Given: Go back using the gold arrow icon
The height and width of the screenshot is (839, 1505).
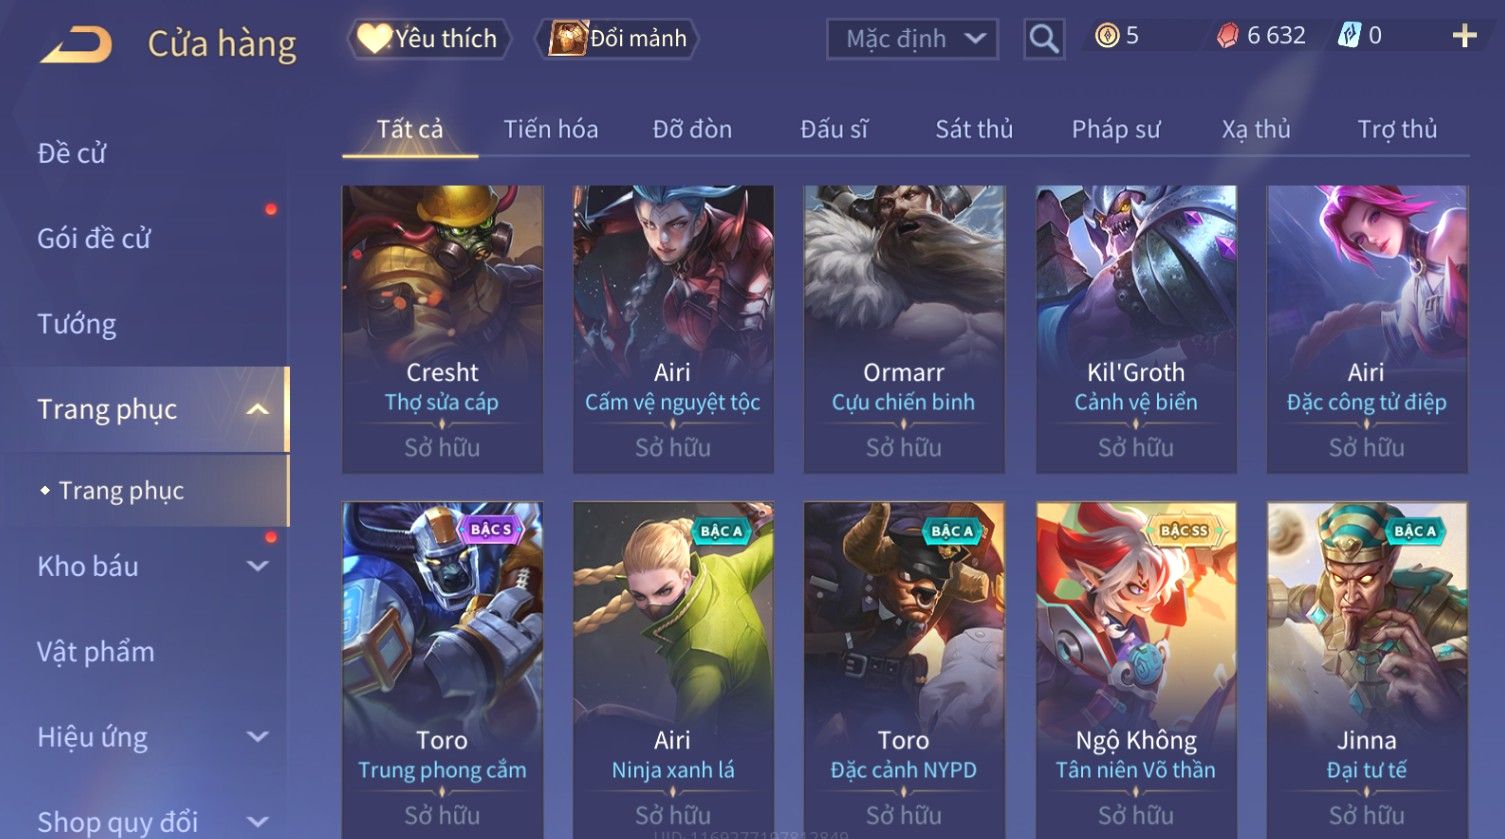Looking at the screenshot, I should [76, 44].
